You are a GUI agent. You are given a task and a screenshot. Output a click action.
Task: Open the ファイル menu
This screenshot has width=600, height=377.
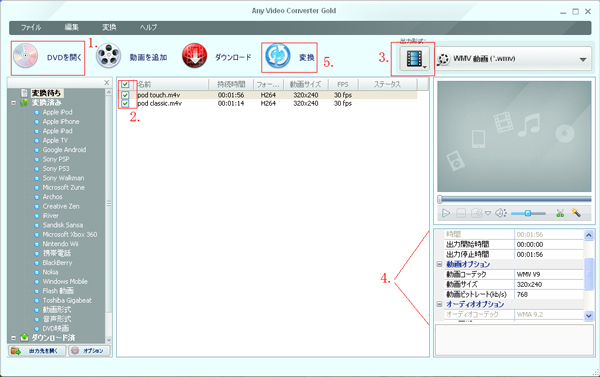click(x=31, y=28)
